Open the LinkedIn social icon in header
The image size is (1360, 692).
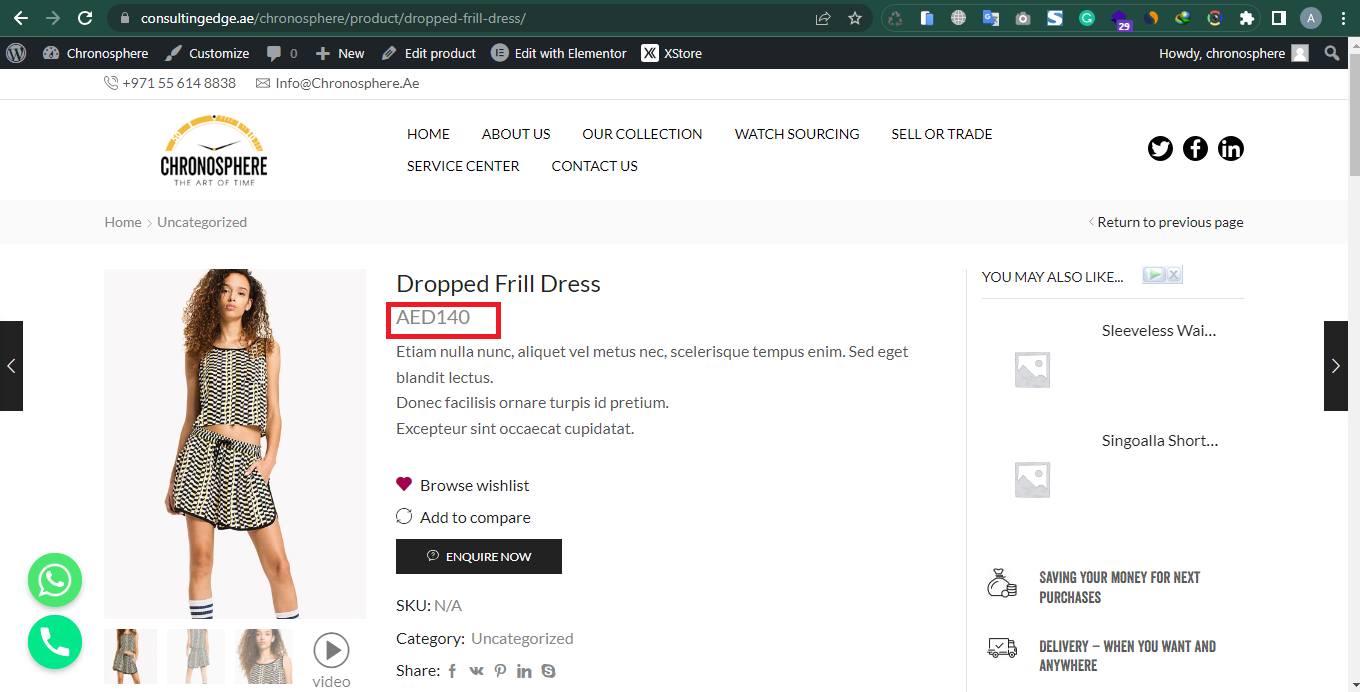(1231, 149)
